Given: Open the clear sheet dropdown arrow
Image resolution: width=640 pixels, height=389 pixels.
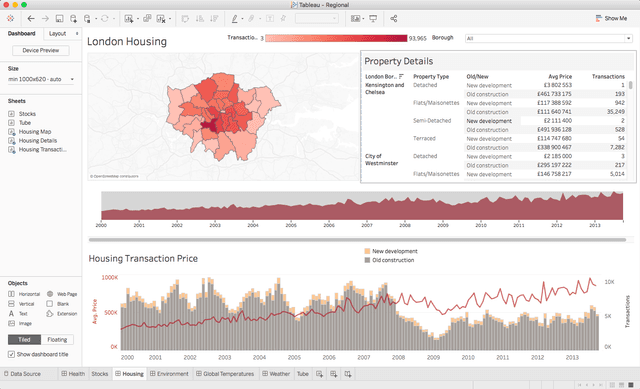Looking at the screenshot, I should tap(170, 18).
